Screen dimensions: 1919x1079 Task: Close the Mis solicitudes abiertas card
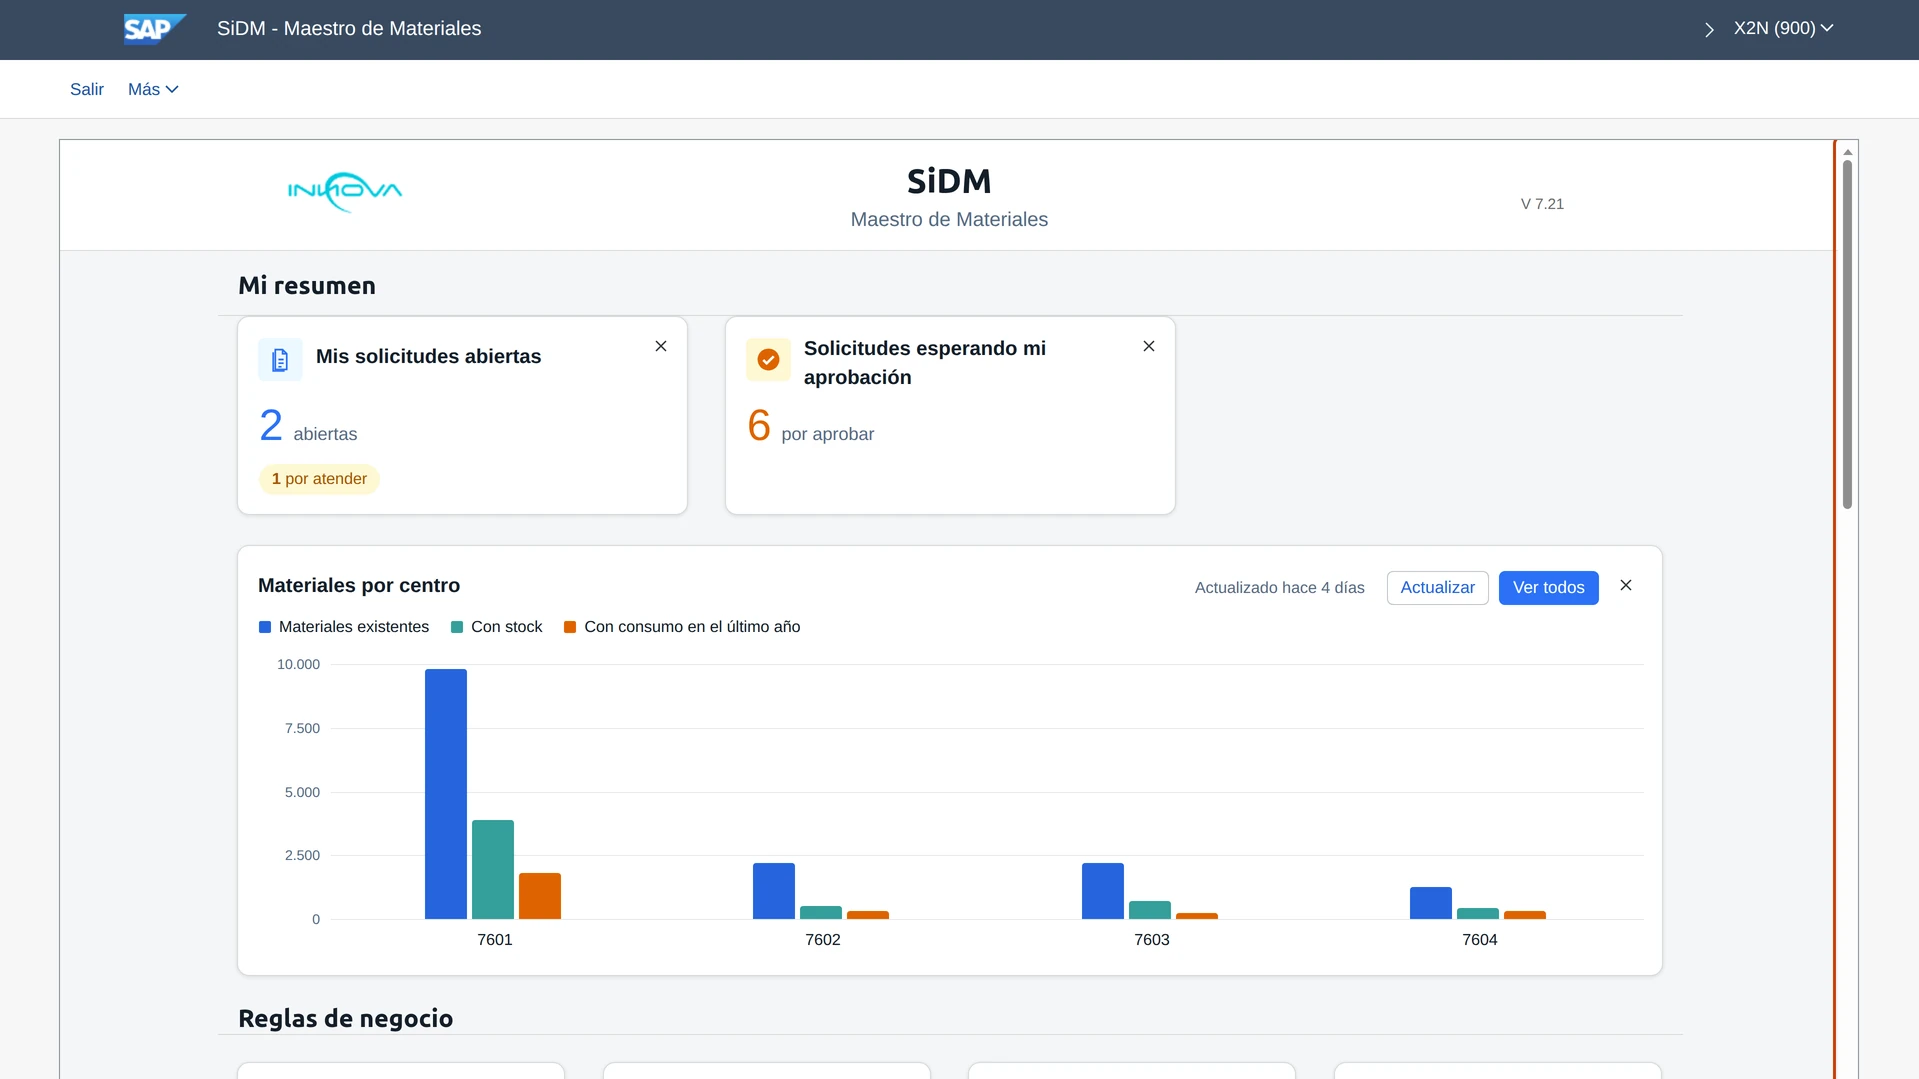click(x=661, y=346)
